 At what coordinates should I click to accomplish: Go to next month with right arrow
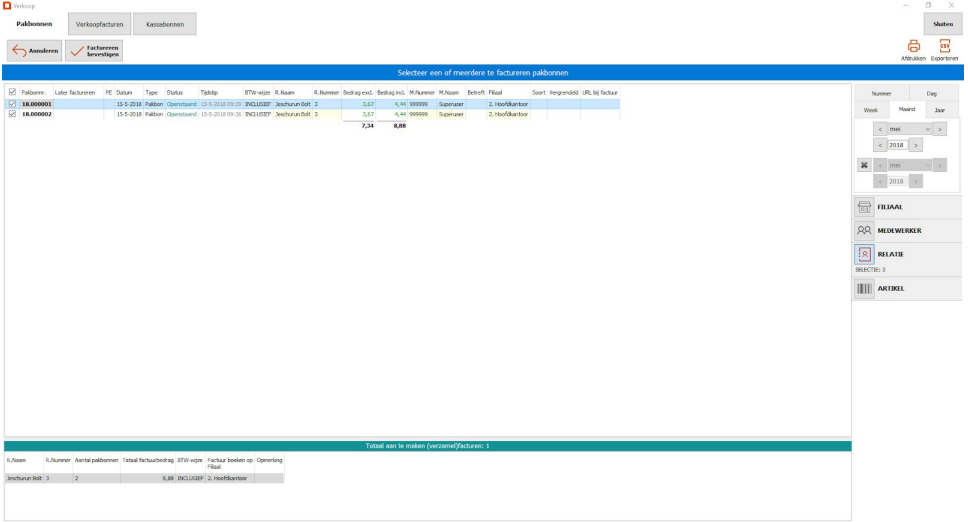pyautogui.click(x=941, y=129)
